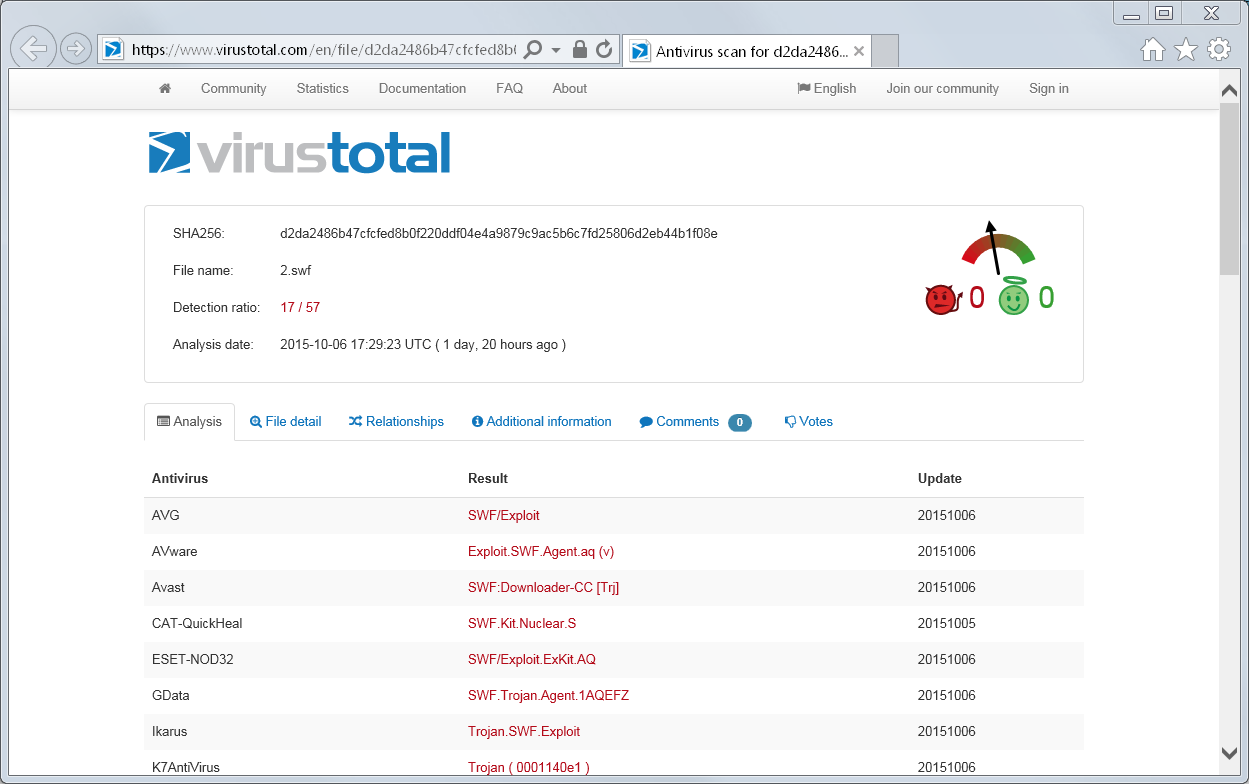Click the ESET-NOD32 row name
The image size is (1249, 784).
click(x=193, y=659)
